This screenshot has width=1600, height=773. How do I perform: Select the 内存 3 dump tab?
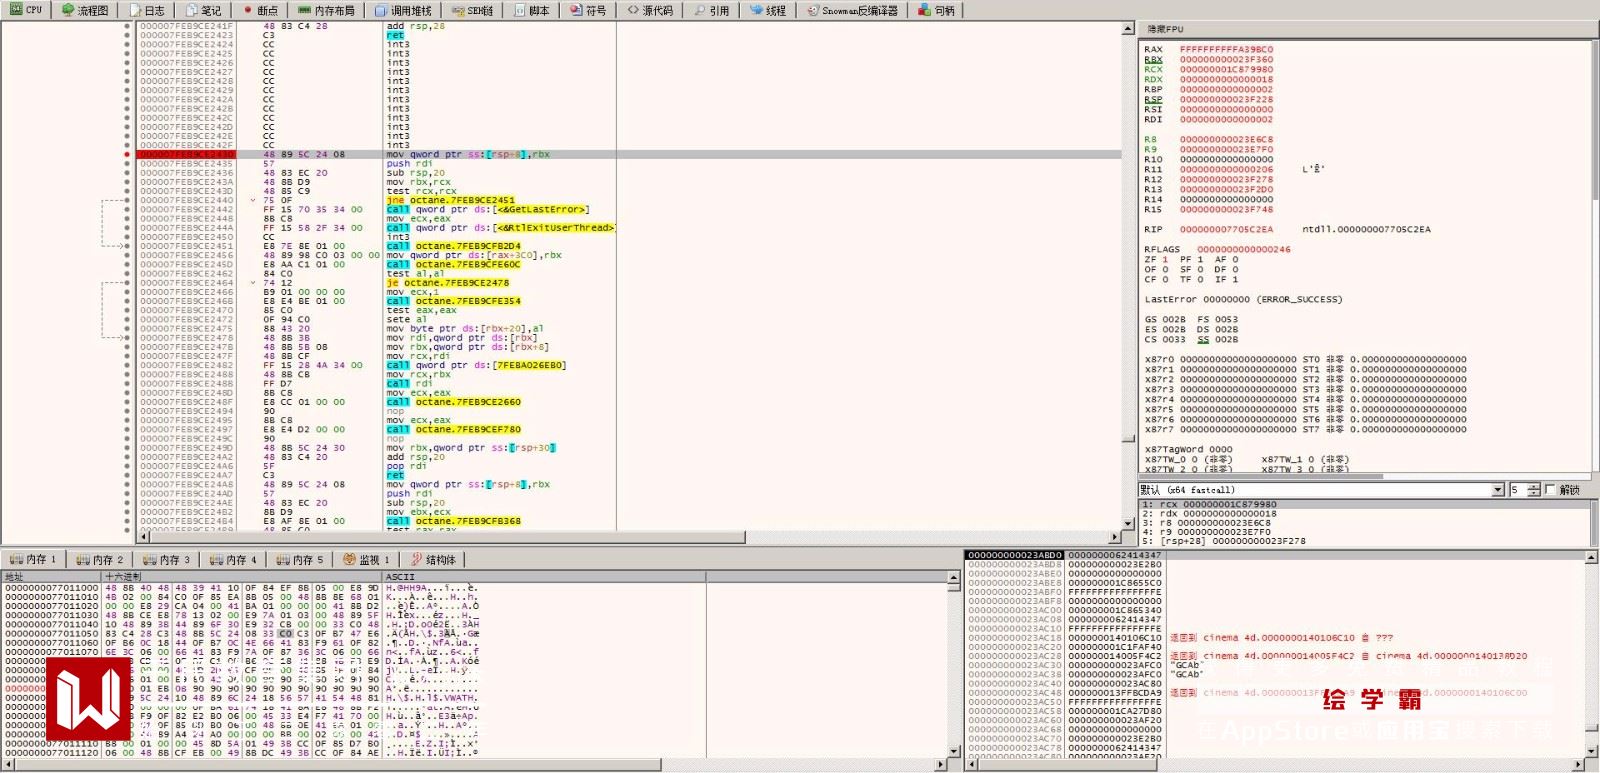166,560
